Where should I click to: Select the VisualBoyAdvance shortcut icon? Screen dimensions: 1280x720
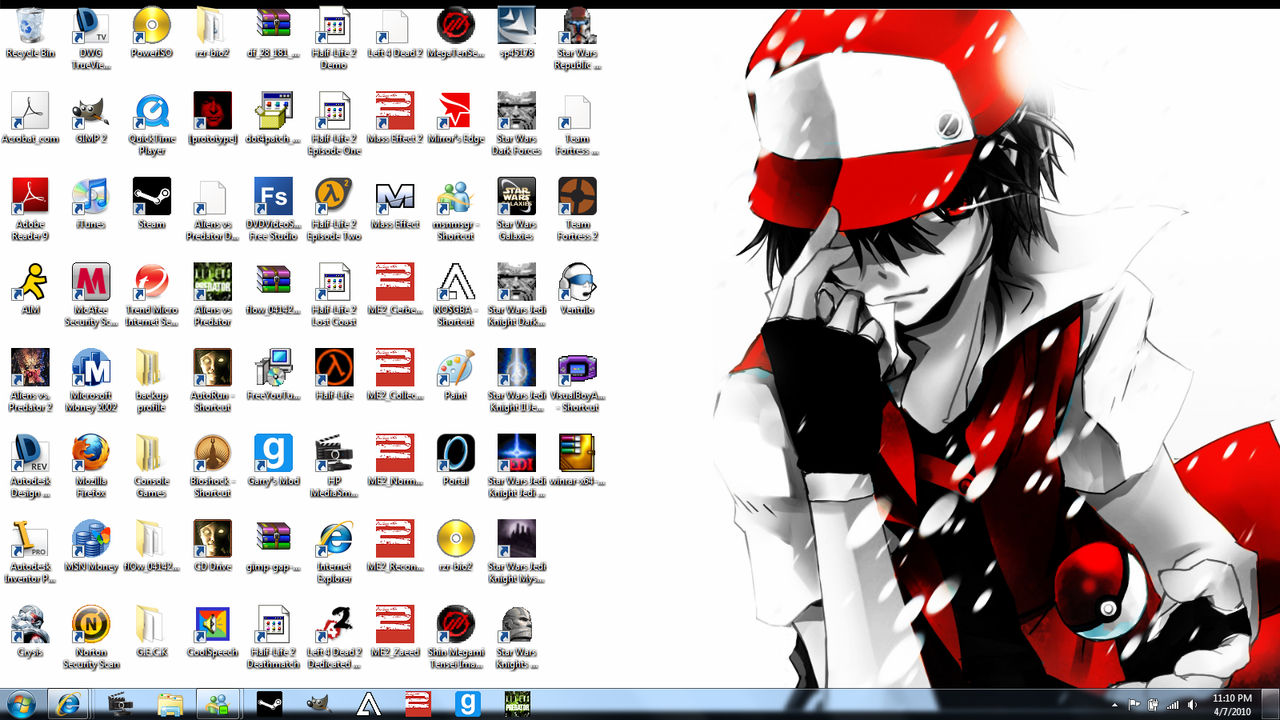coord(577,381)
